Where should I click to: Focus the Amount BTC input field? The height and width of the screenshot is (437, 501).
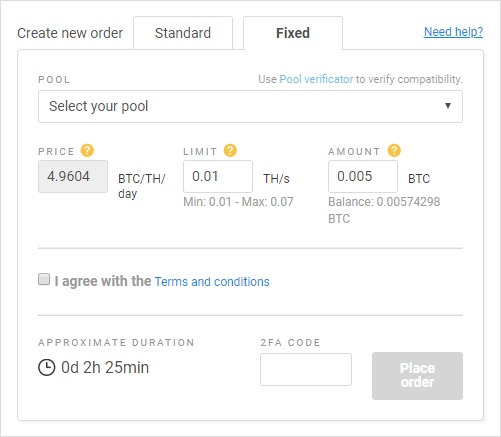[x=363, y=176]
